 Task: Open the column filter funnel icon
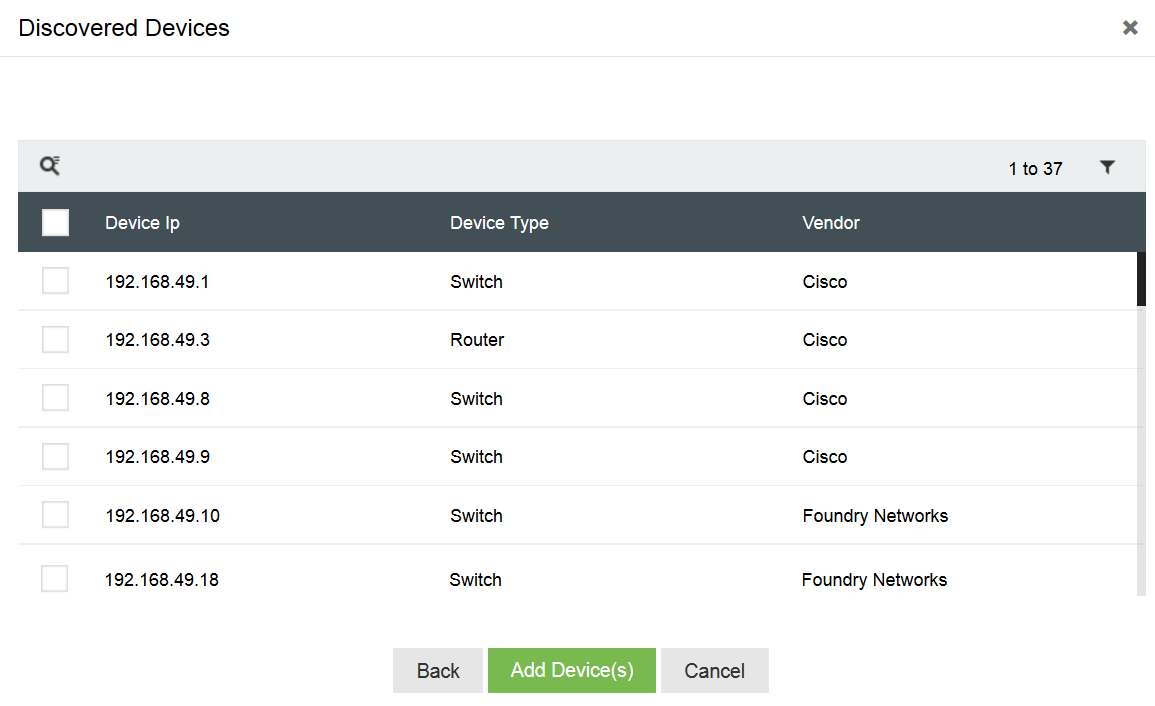pyautogui.click(x=1107, y=167)
